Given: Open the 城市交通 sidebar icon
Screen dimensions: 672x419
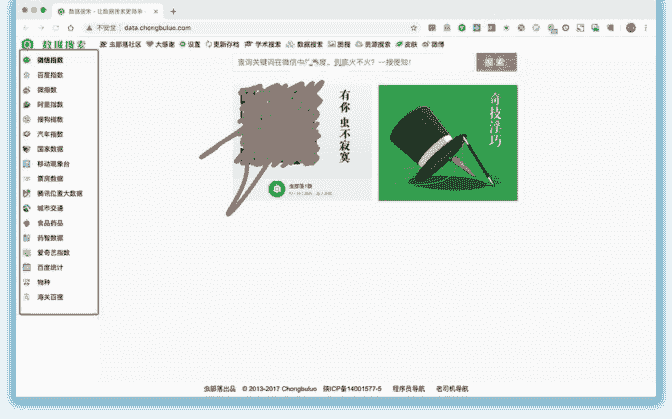Looking at the screenshot, I should point(27,208).
